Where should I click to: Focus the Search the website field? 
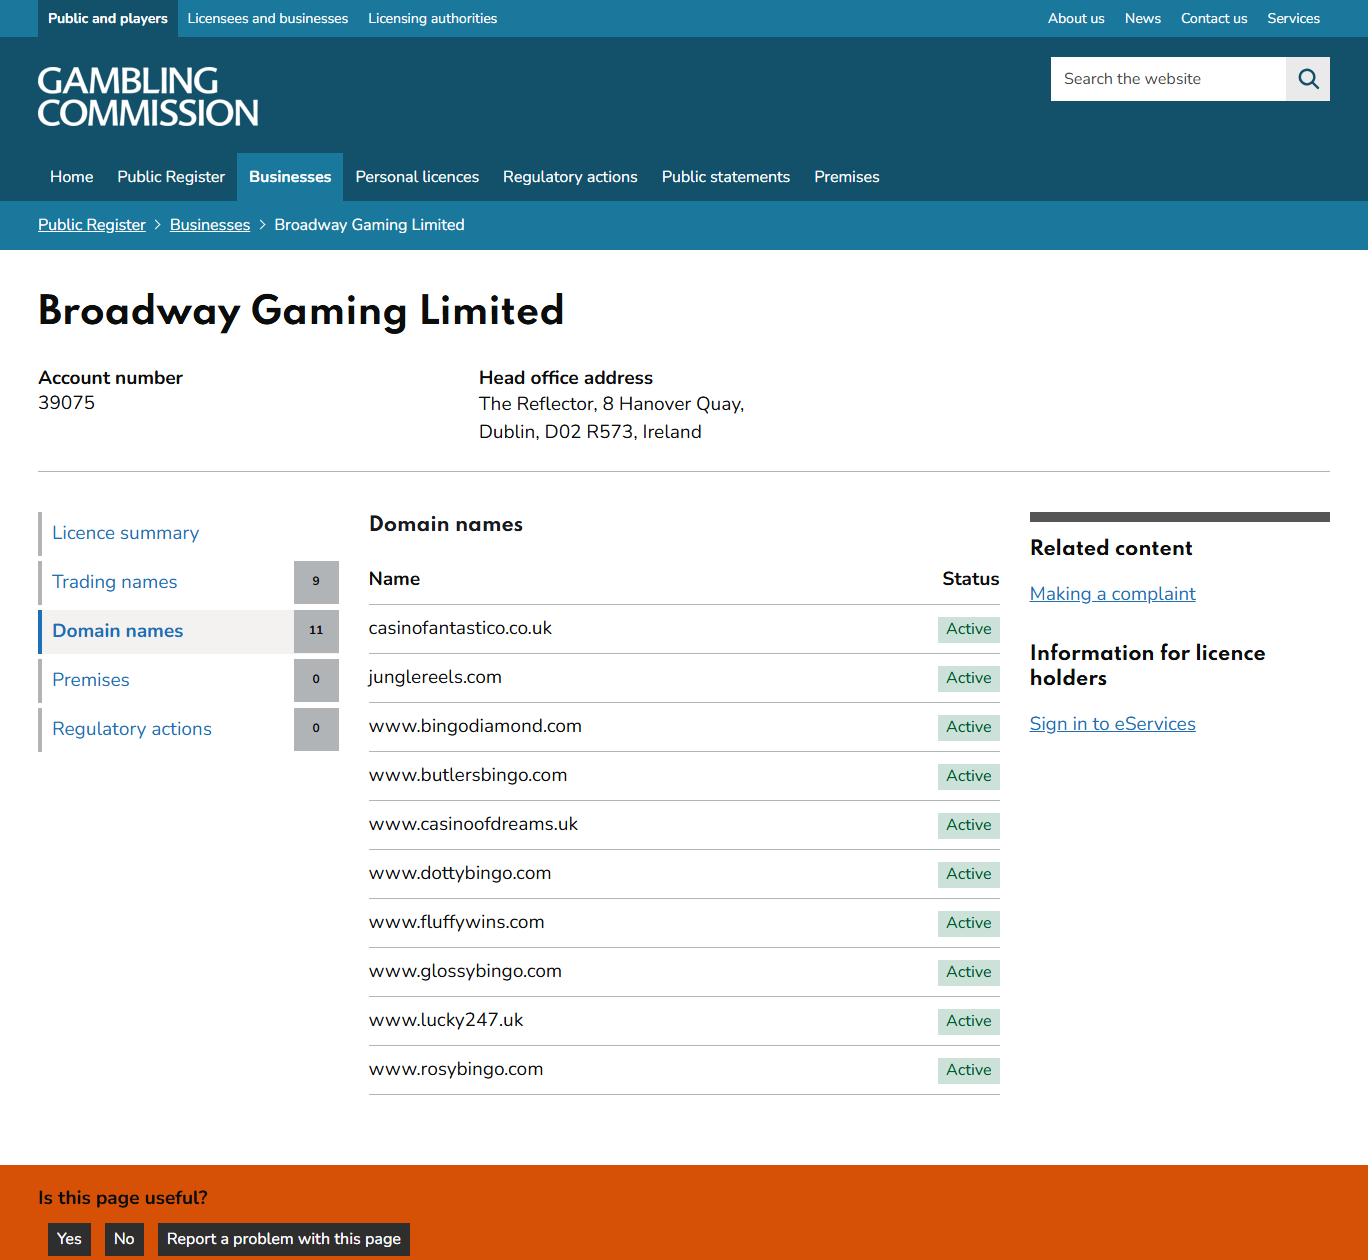1168,79
